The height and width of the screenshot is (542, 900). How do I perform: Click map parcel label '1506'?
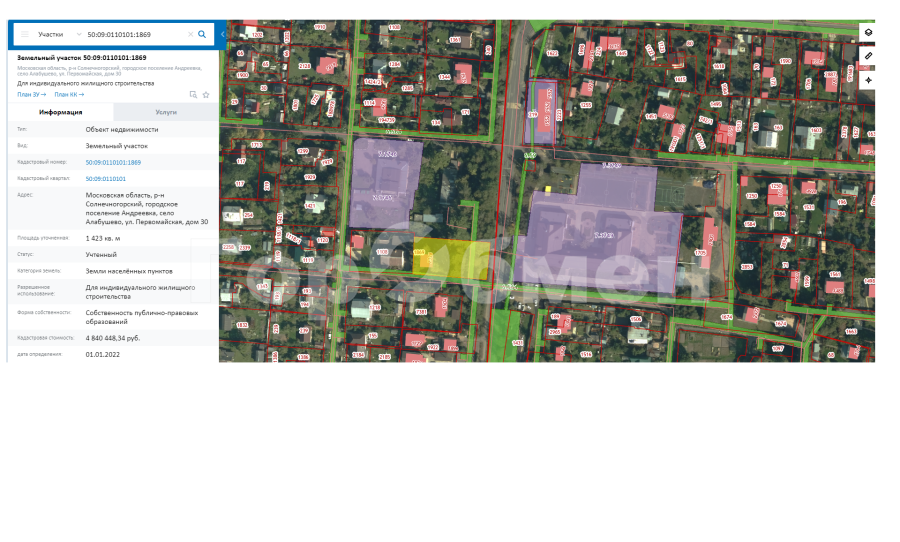coord(635,319)
